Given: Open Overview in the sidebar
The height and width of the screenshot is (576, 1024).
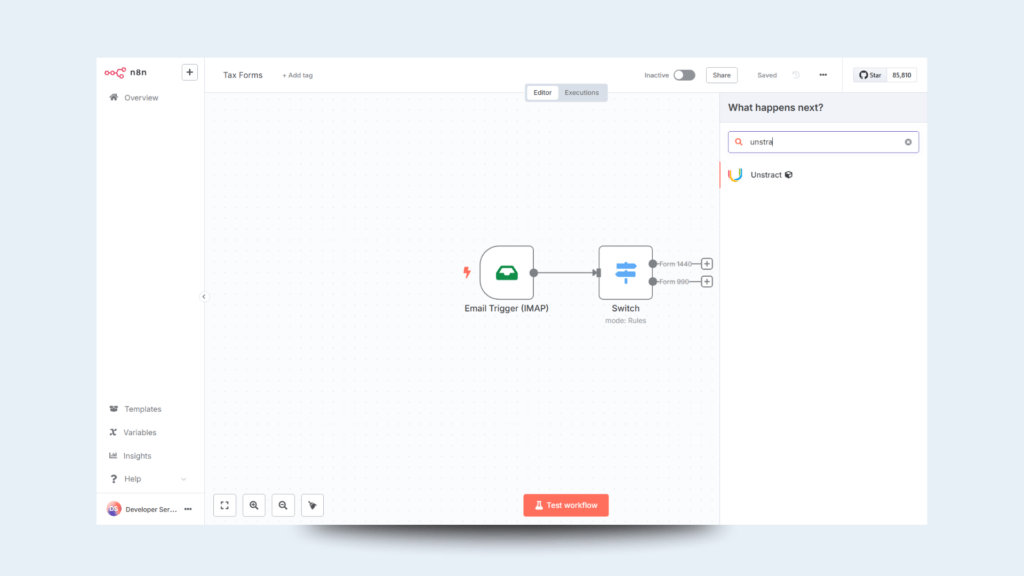Looking at the screenshot, I should point(140,98).
